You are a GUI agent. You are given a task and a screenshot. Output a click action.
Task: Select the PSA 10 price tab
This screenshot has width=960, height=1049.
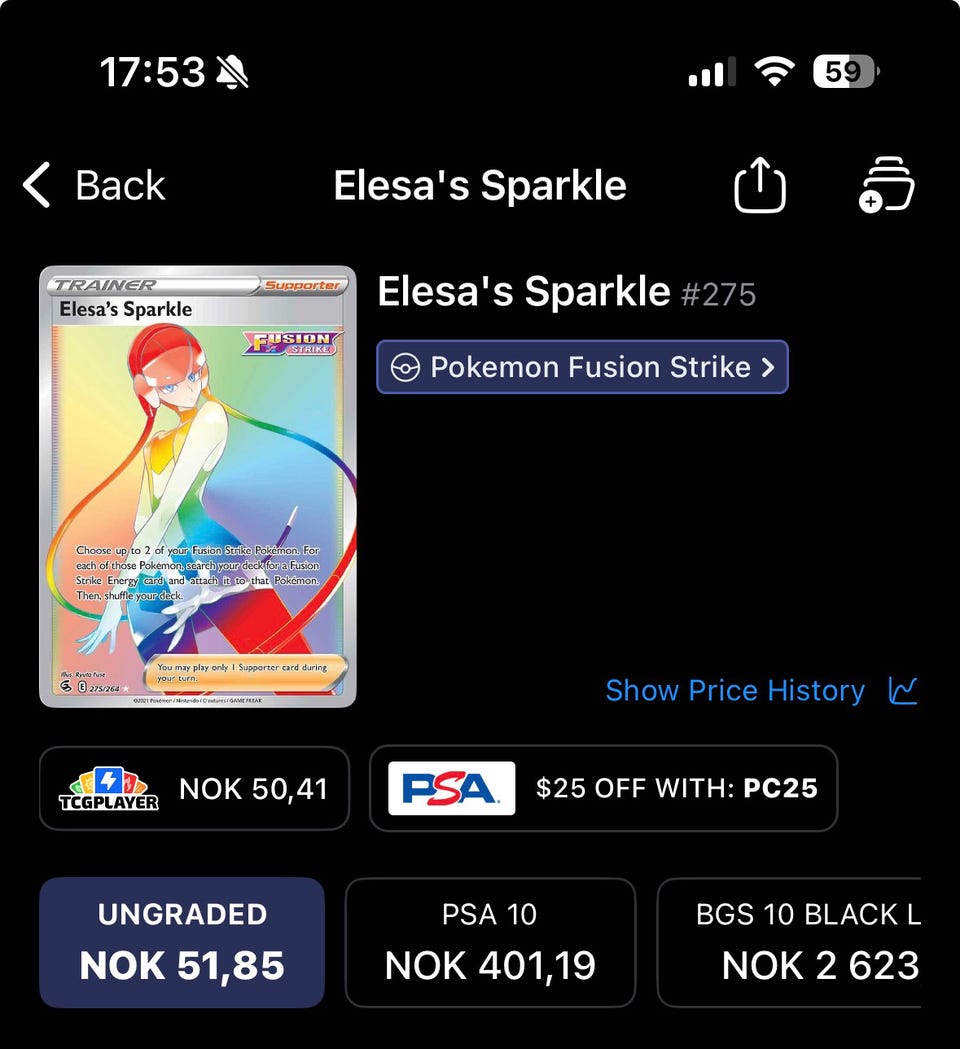(x=490, y=942)
